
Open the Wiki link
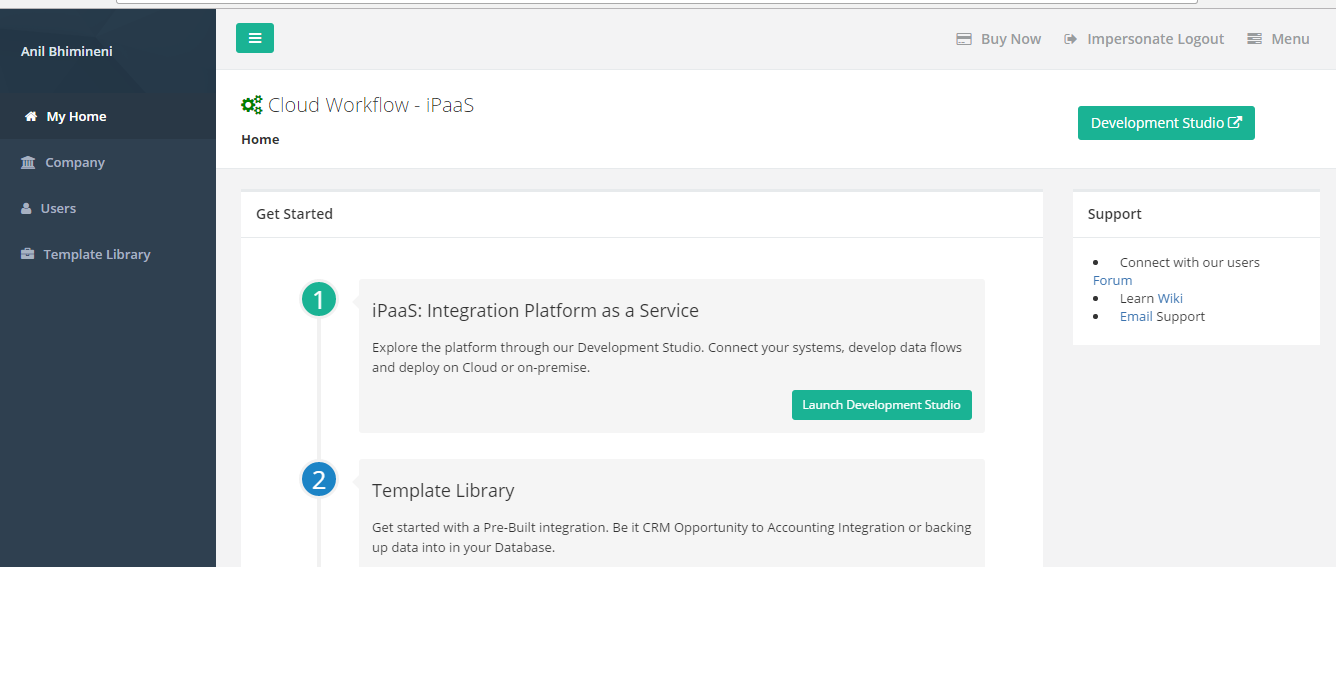tap(1170, 299)
